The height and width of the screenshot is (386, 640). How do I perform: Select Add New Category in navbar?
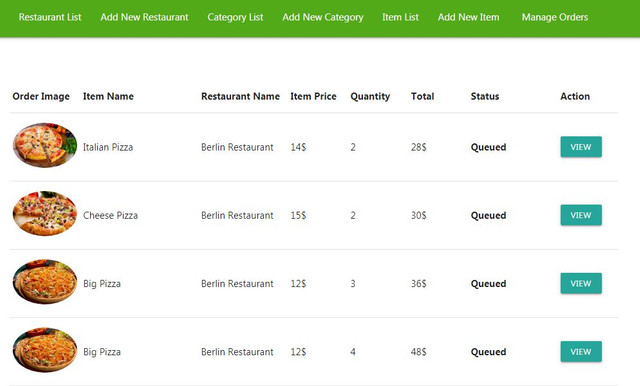click(x=322, y=17)
